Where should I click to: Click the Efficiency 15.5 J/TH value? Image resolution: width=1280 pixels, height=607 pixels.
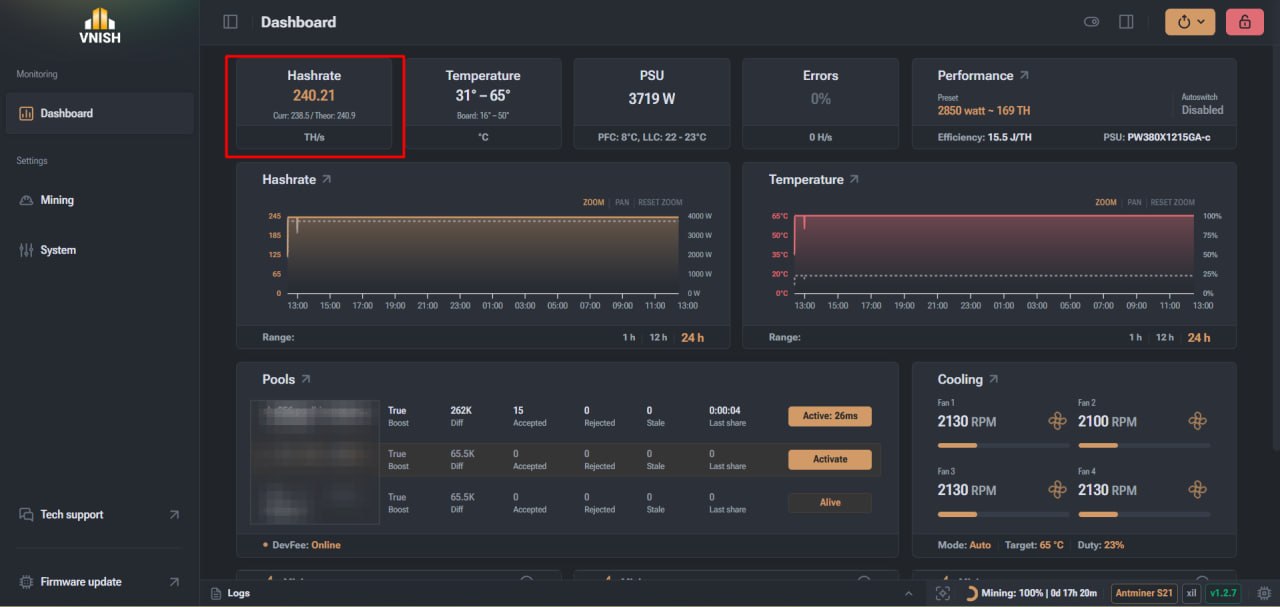point(984,137)
